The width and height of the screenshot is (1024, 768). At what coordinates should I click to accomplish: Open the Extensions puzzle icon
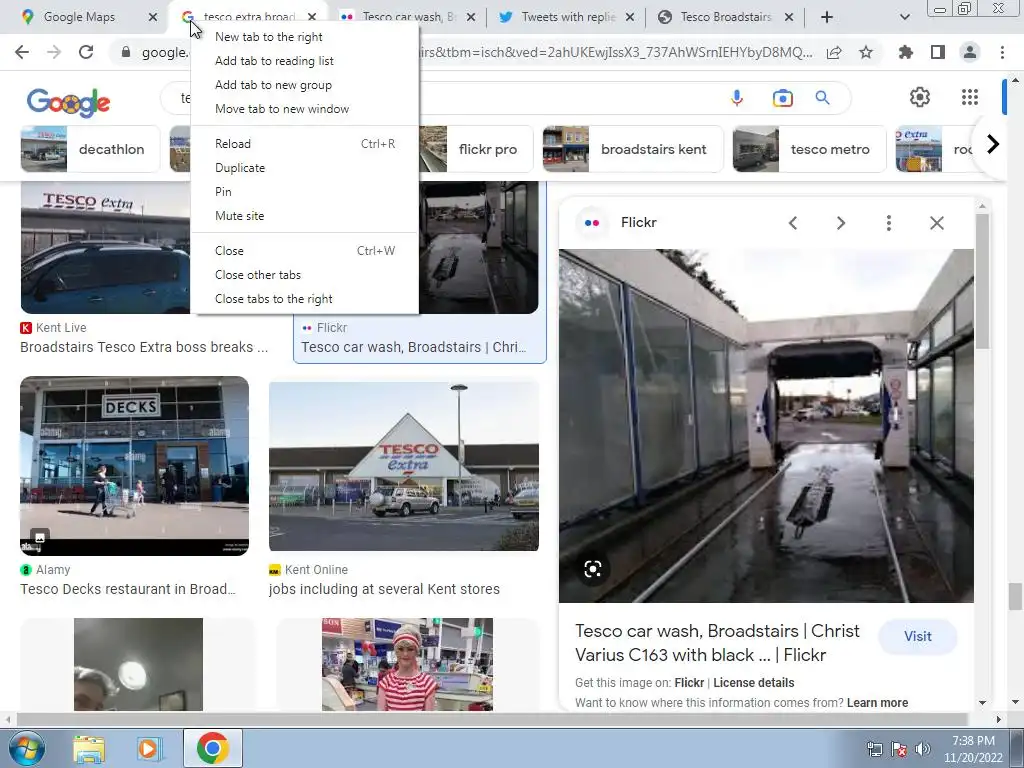coord(906,52)
